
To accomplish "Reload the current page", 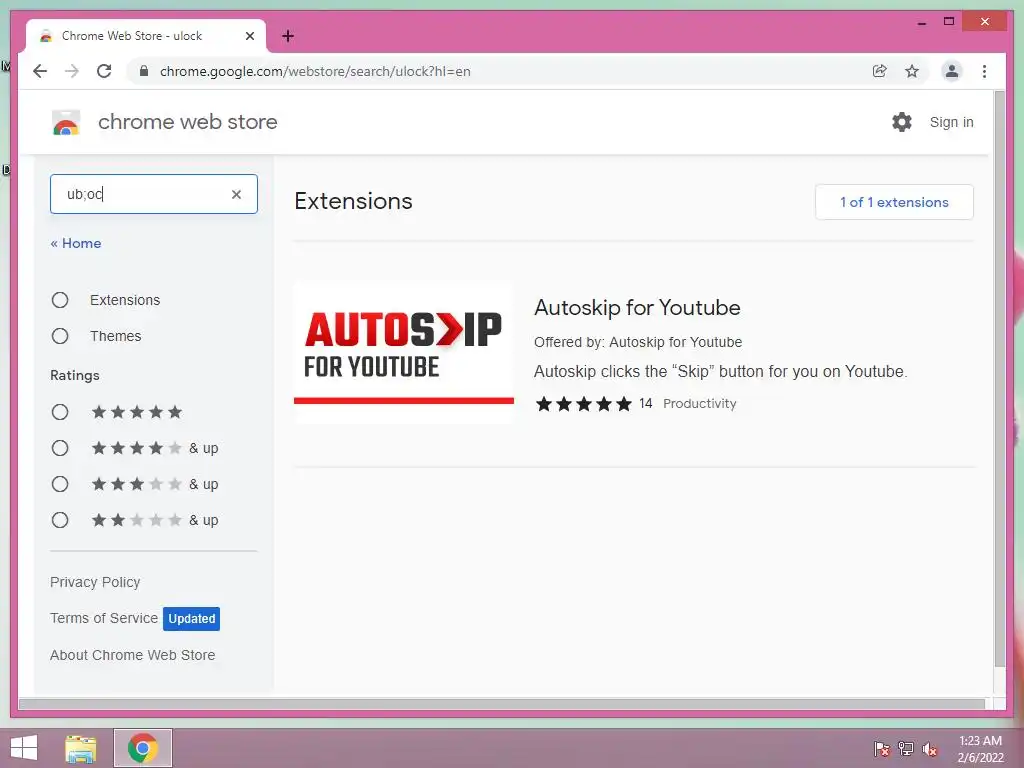I will pos(104,71).
